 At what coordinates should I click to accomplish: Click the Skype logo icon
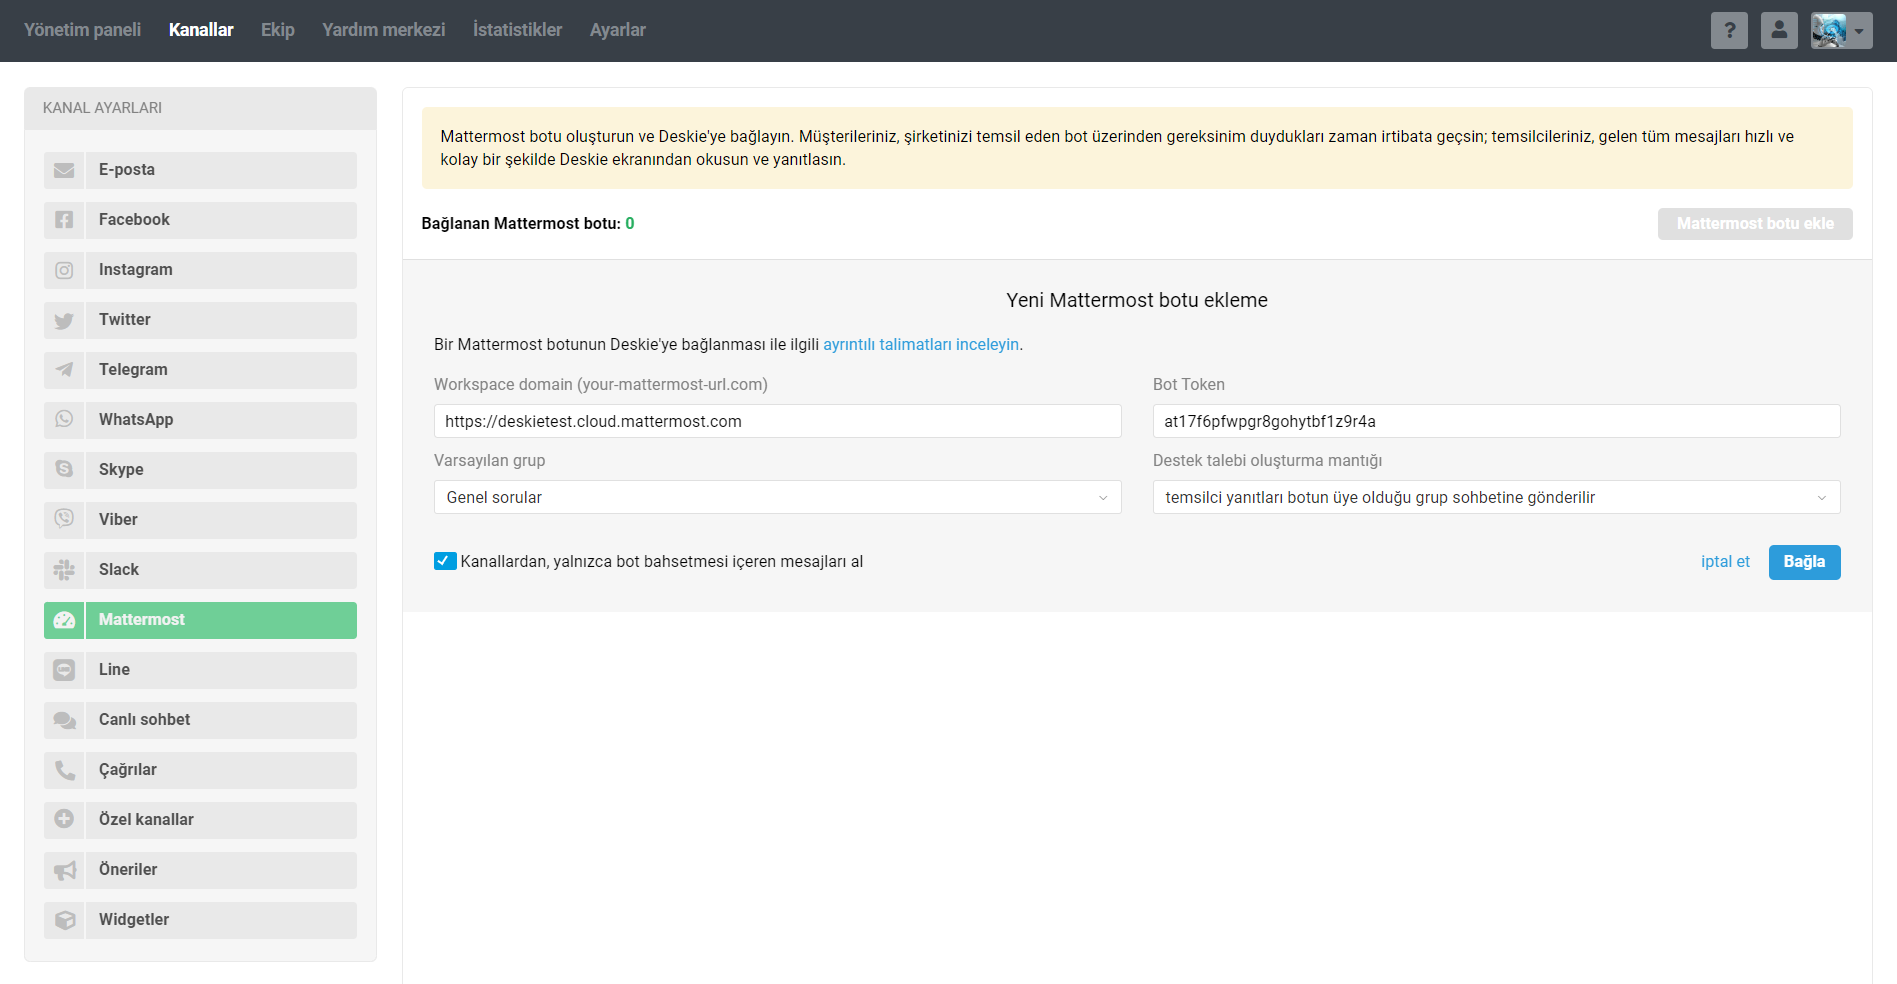click(64, 470)
